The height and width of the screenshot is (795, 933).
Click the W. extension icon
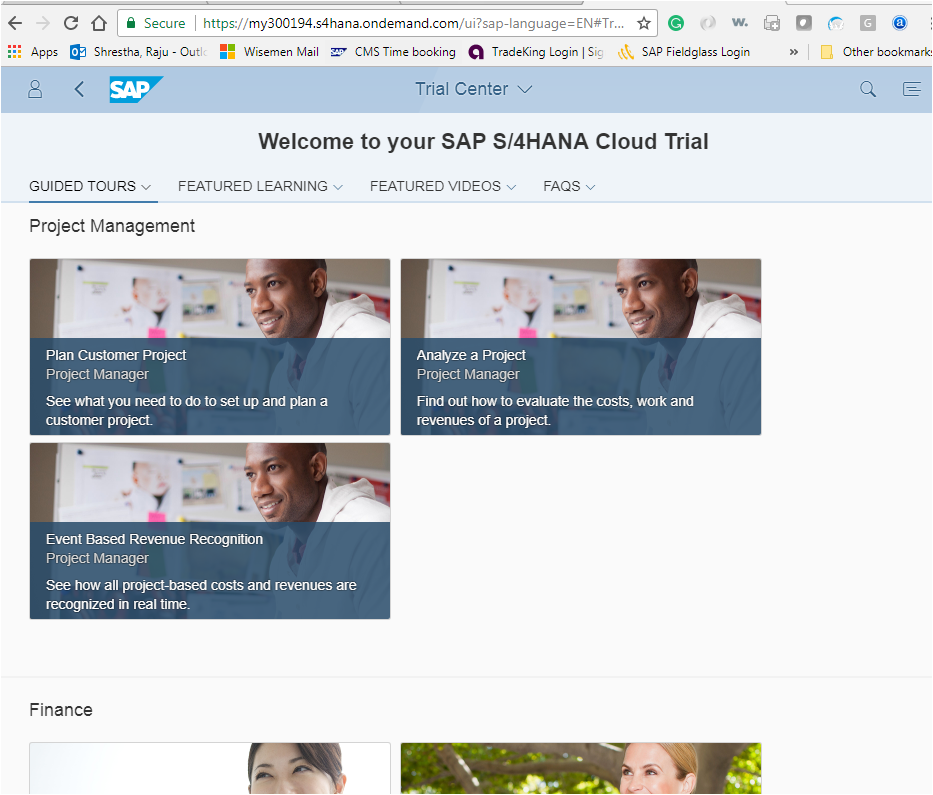coord(740,23)
